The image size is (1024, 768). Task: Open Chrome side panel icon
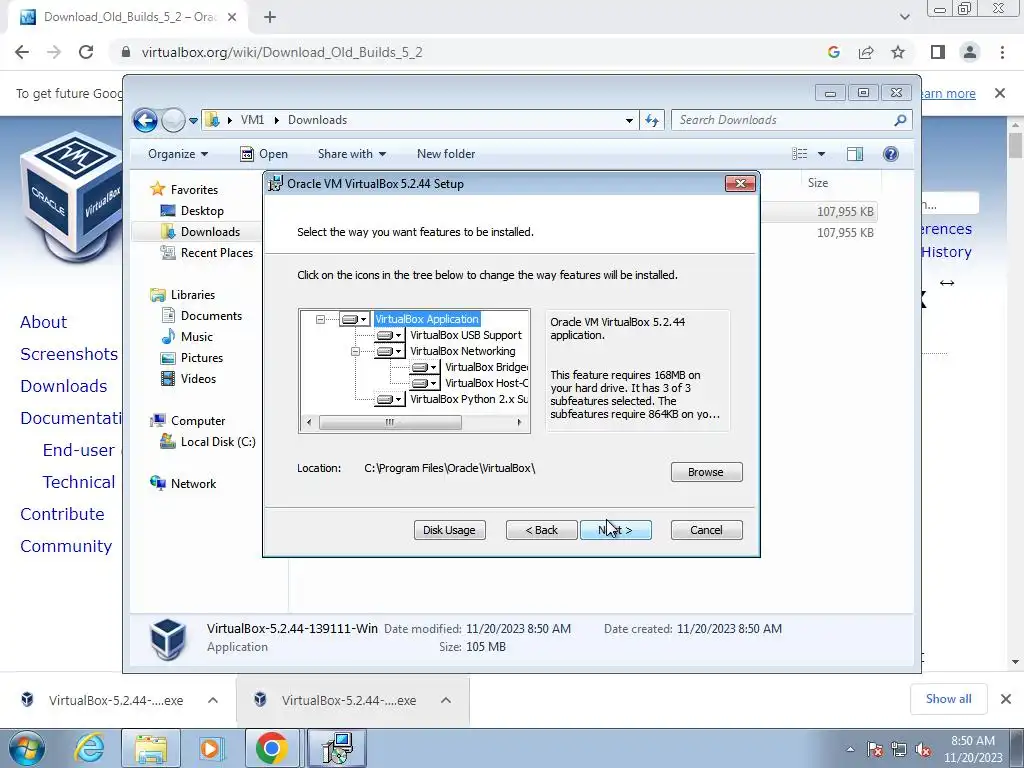pos(938,52)
